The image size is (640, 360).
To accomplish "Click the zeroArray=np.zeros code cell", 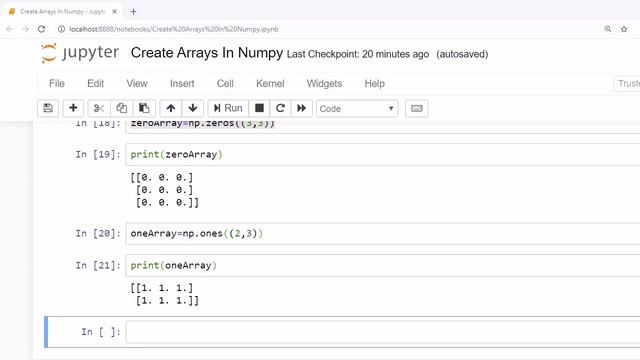I will pyautogui.click(x=383, y=127).
